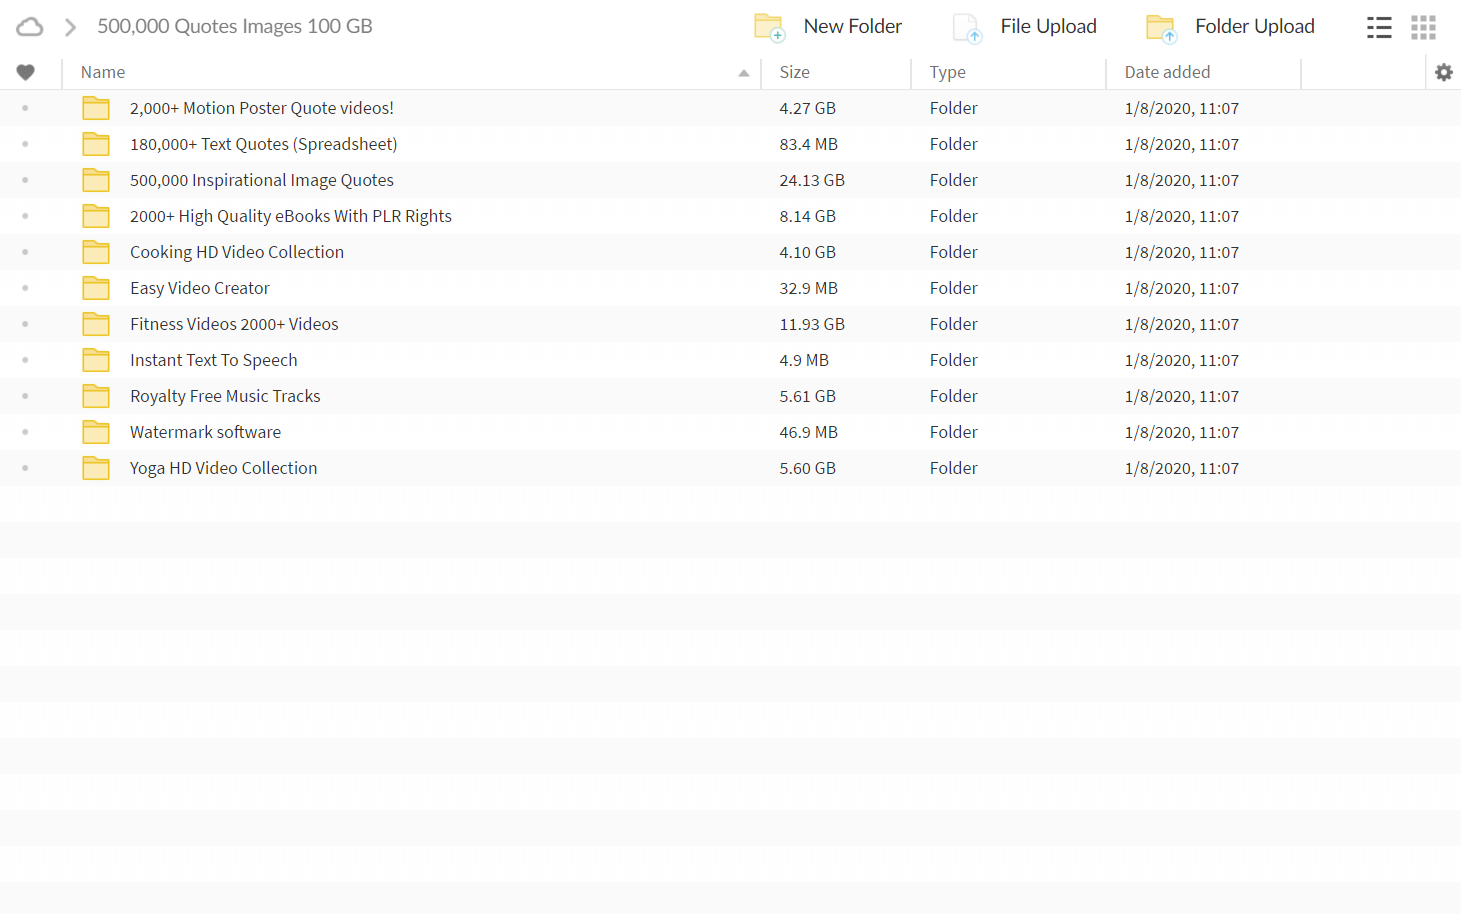Click the File Upload icon
Viewport: 1461px width, 914px height.
[967, 28]
